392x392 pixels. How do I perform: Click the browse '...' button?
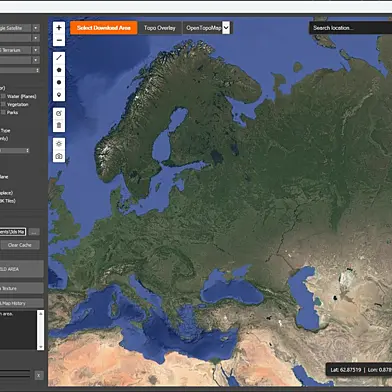click(x=34, y=232)
